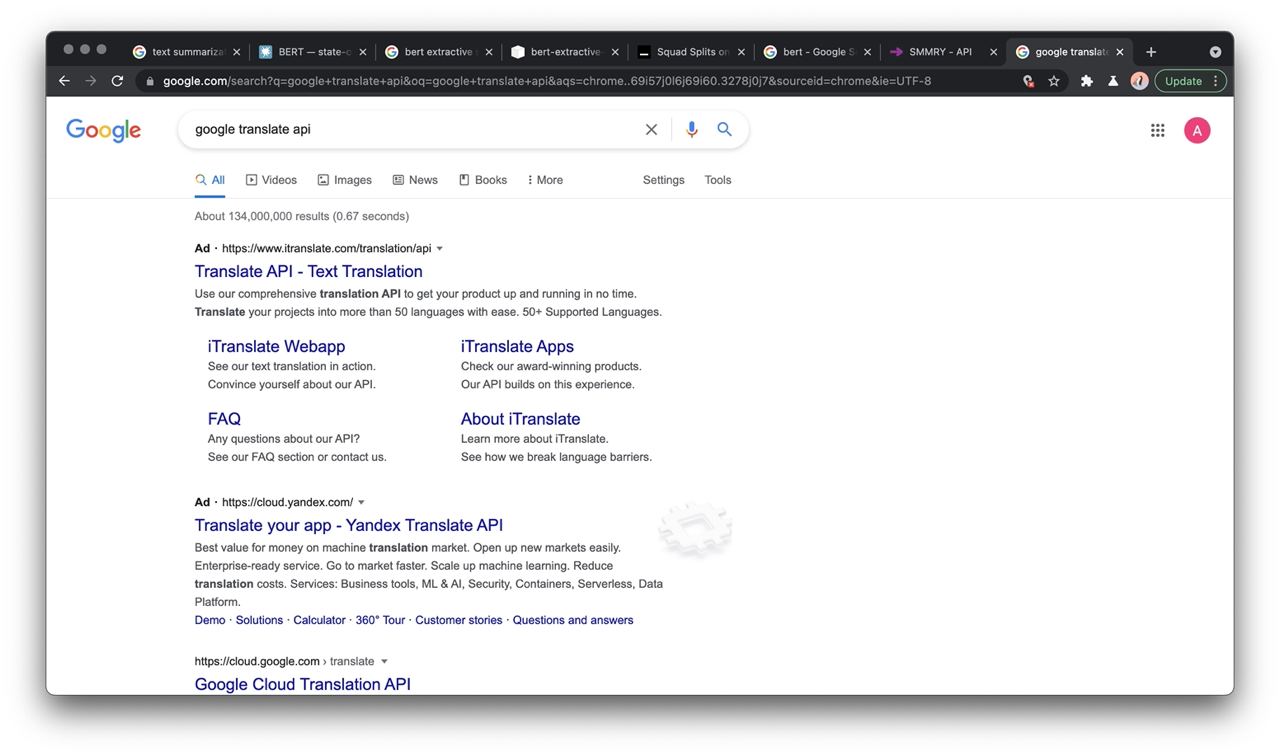The image size is (1280, 756).
Task: Open Yandex Demo link
Action: (x=210, y=620)
